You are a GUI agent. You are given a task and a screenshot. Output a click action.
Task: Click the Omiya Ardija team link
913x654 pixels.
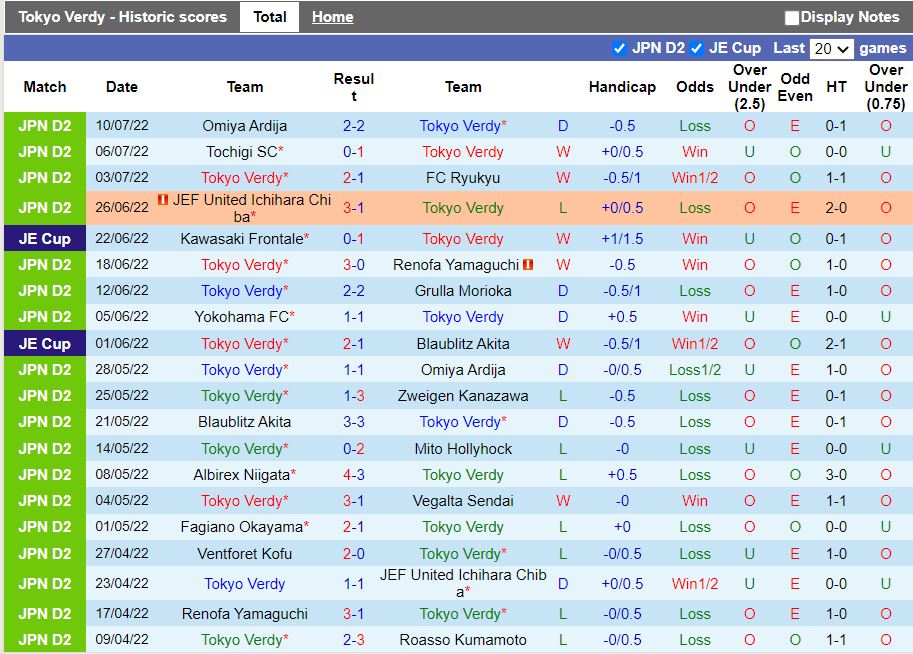pos(245,125)
